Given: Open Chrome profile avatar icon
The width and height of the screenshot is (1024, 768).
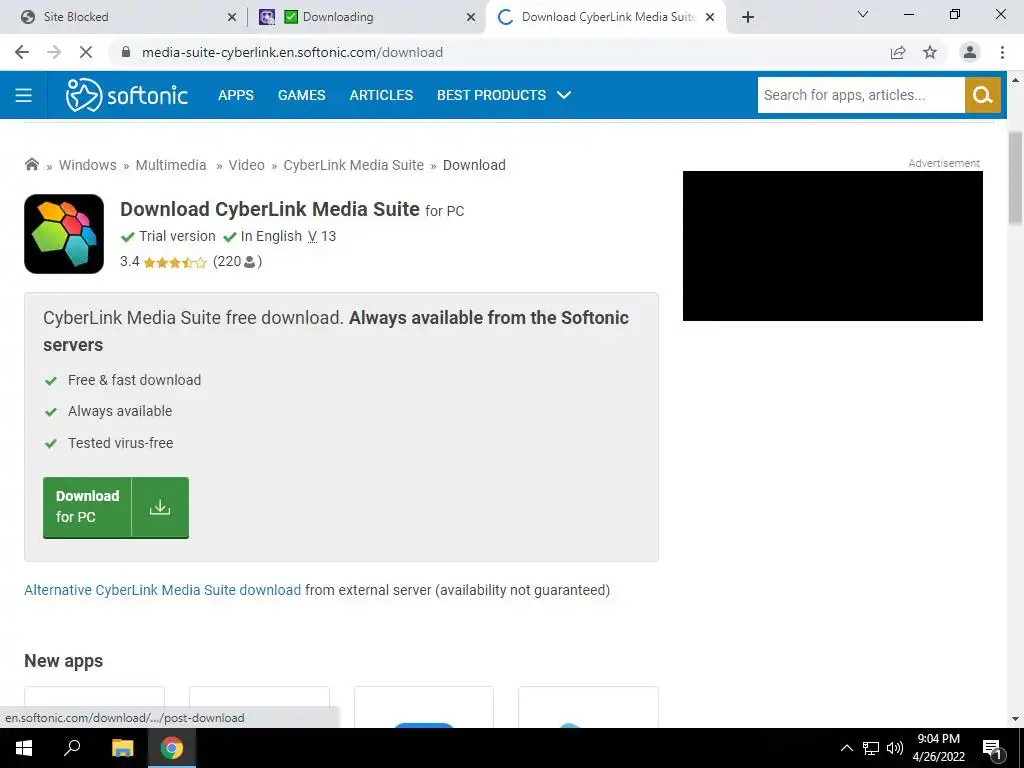Looking at the screenshot, I should coord(970,52).
